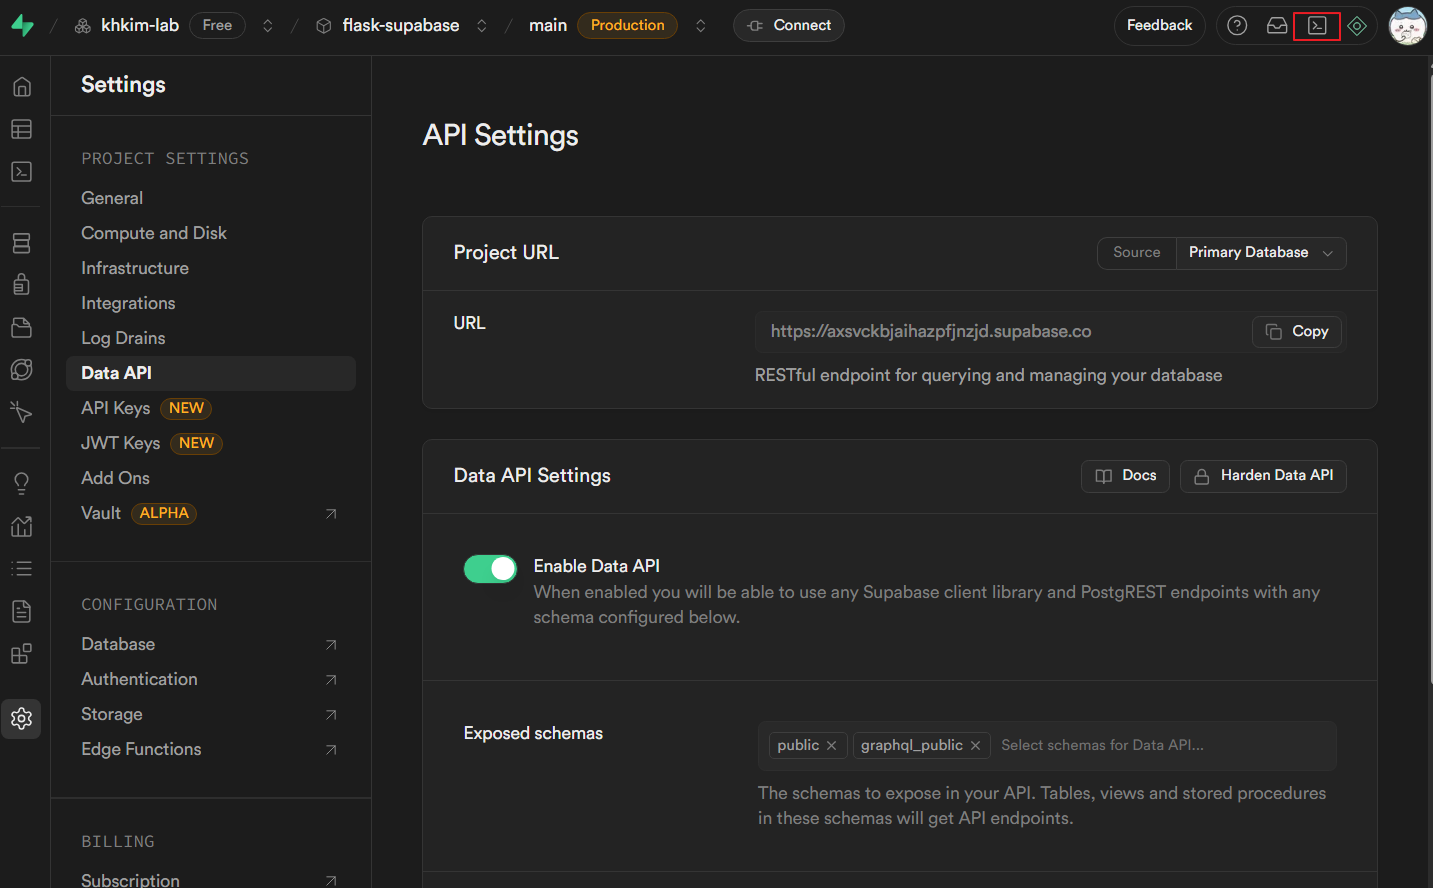Open the Supabase logo home link

[22, 26]
